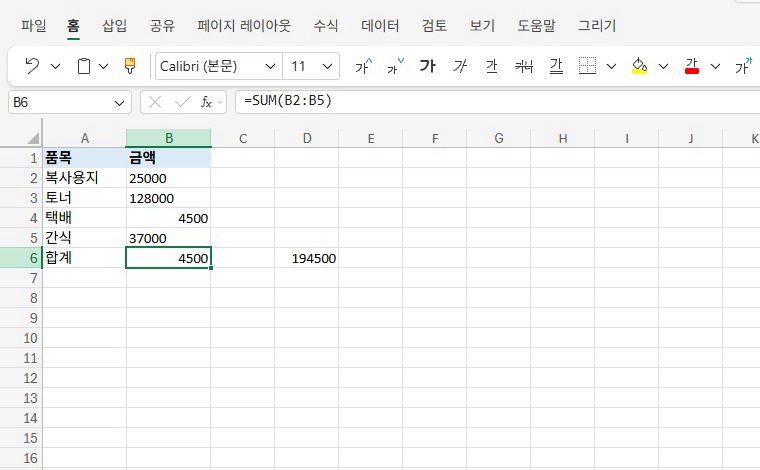Select the cell containing 128000
The image size is (760, 470).
pyautogui.click(x=169, y=198)
